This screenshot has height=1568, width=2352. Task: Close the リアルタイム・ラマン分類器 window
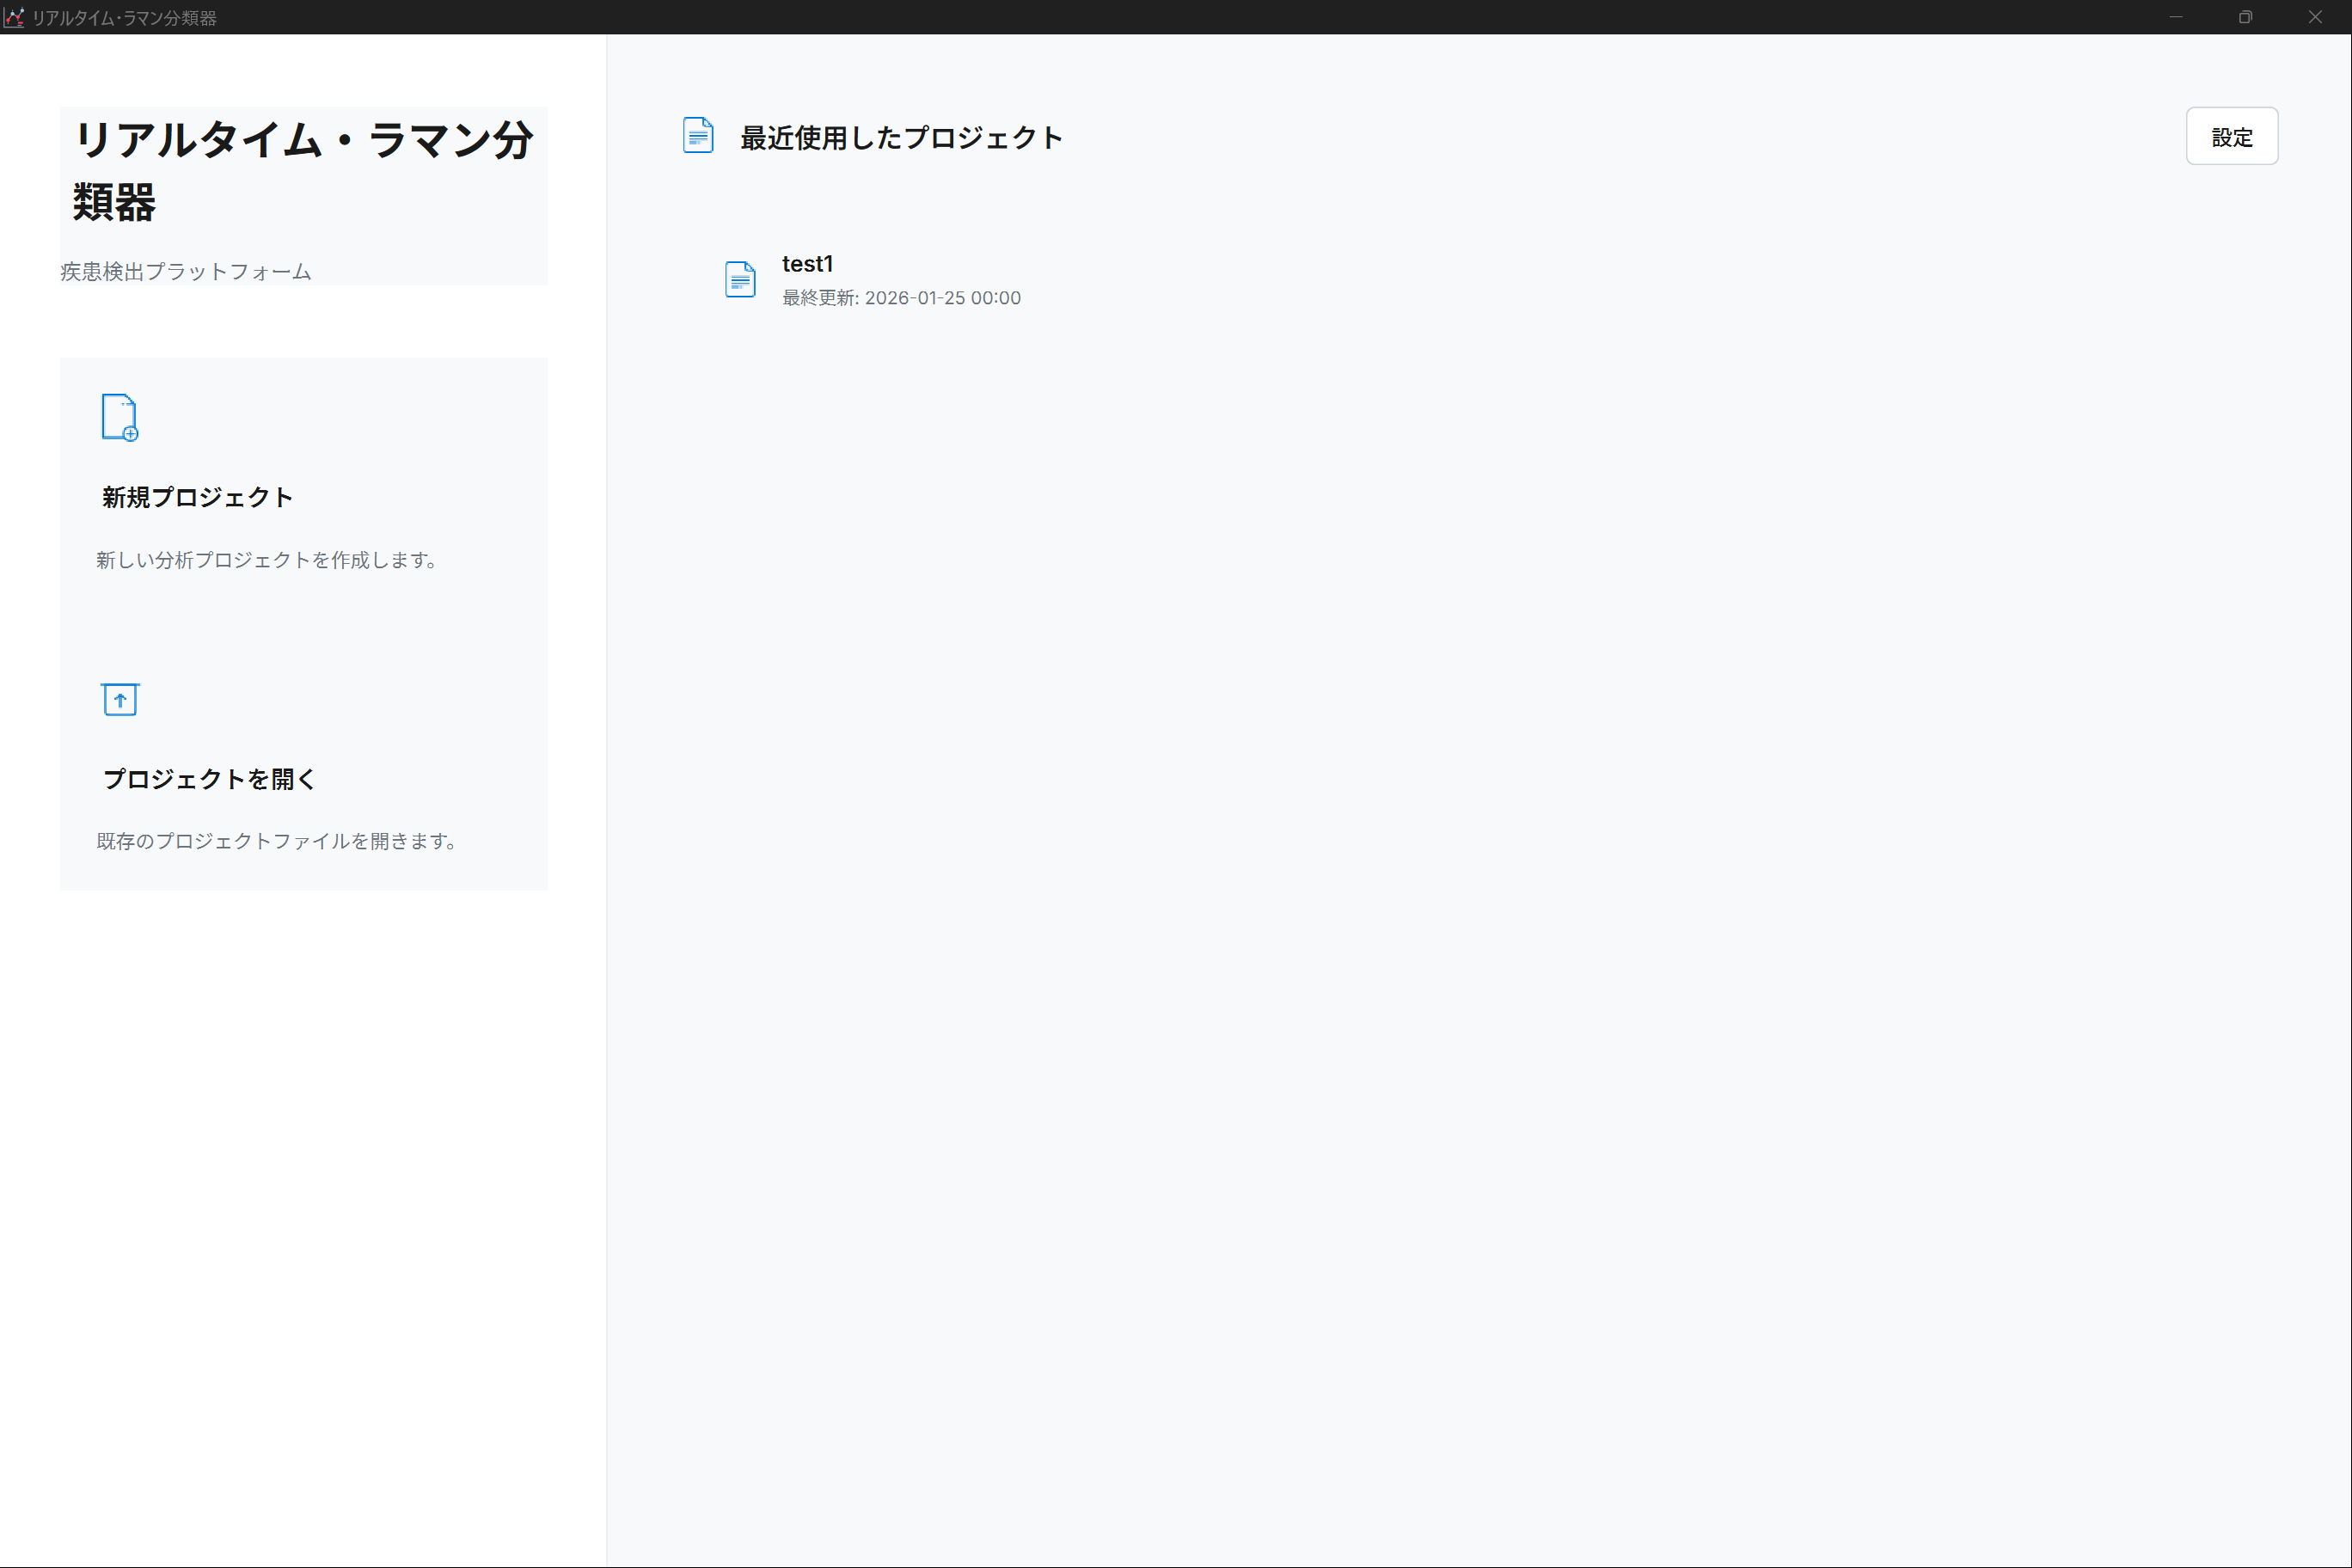[2315, 17]
